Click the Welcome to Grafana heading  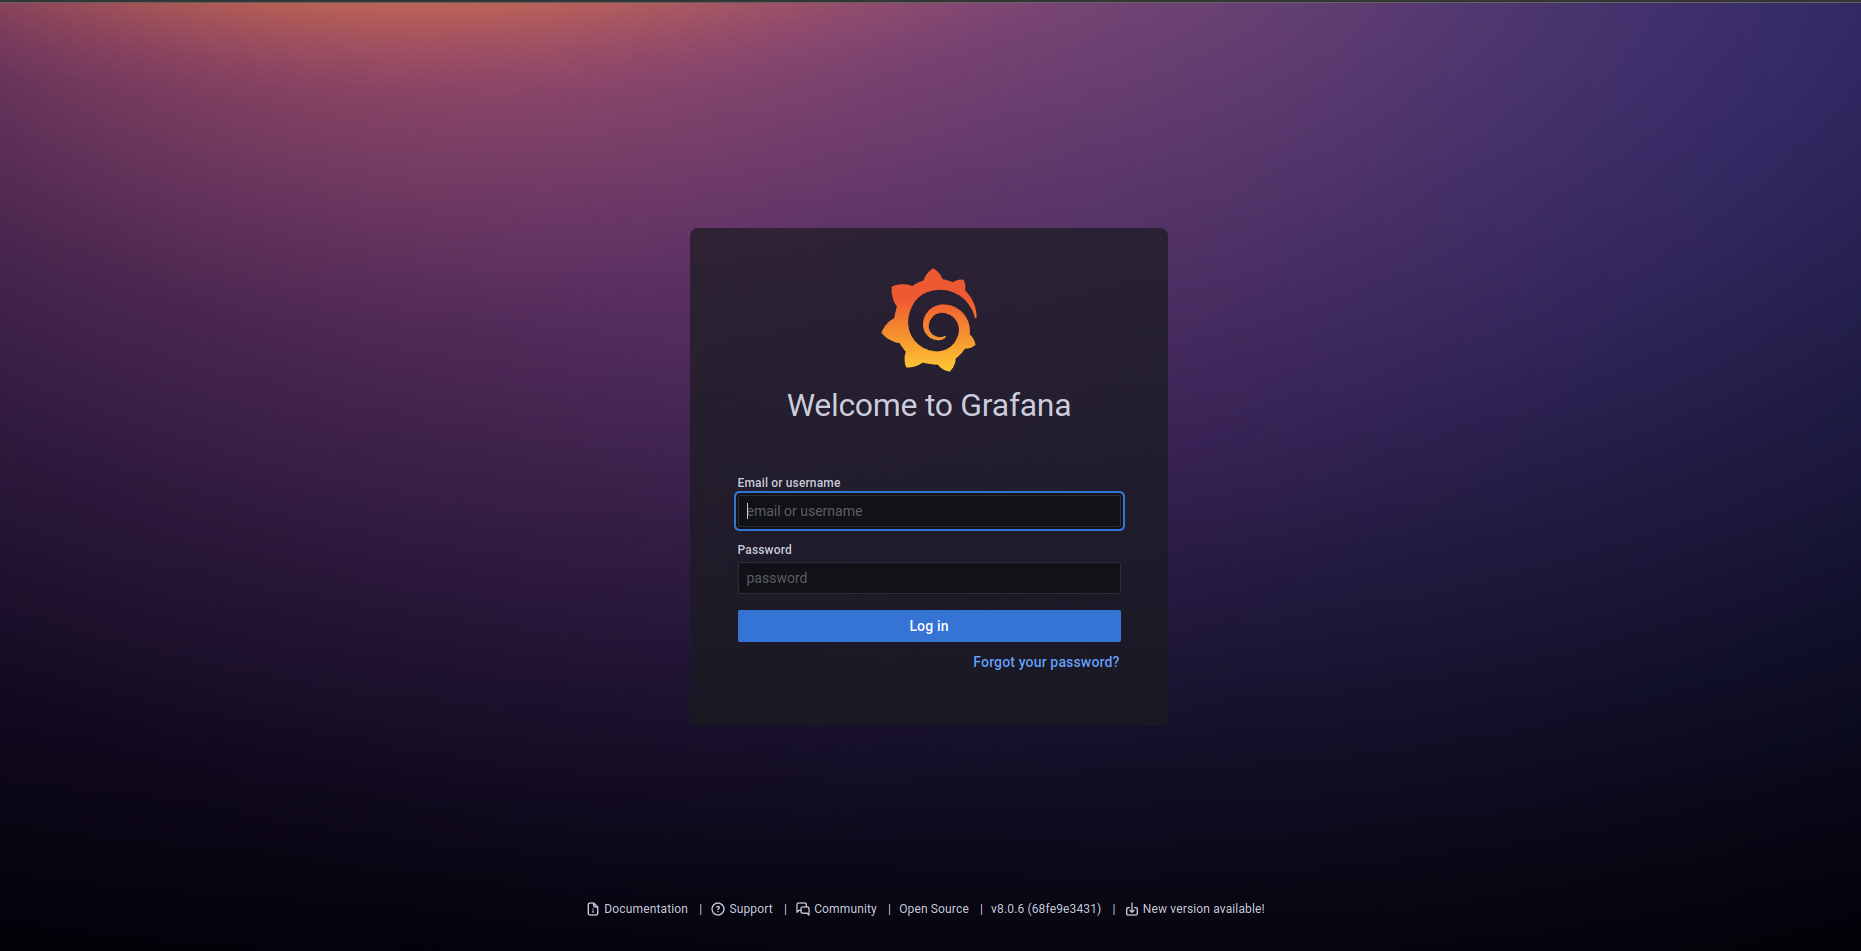coord(929,406)
